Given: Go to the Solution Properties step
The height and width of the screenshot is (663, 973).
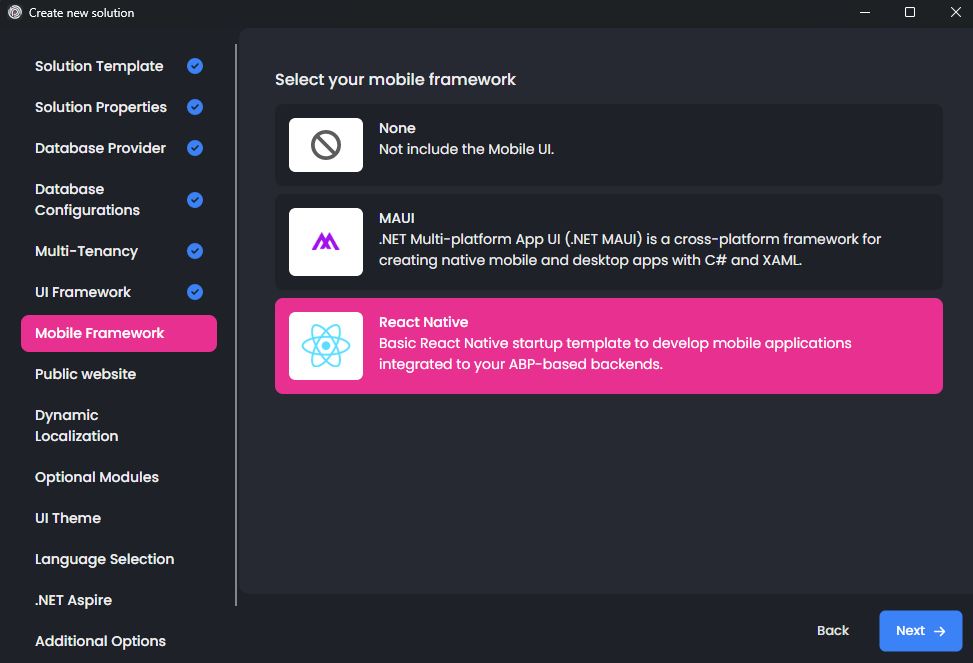Looking at the screenshot, I should (x=101, y=107).
